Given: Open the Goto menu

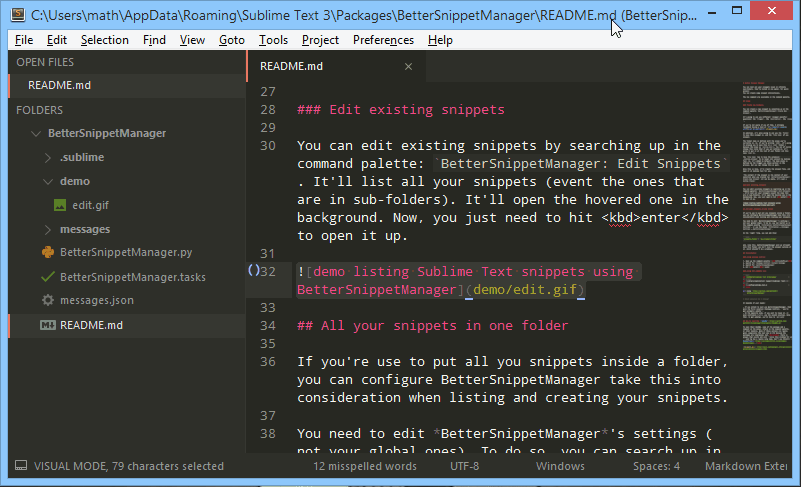Looking at the screenshot, I should 232,40.
